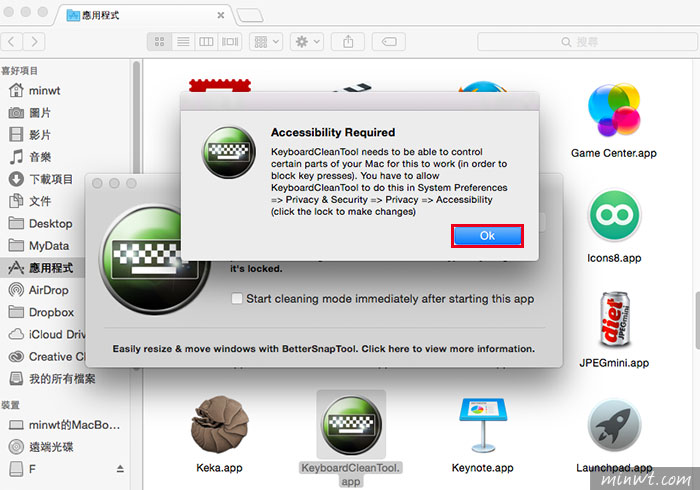Eject the F drive
Viewport: 700px width, 490px height.
click(x=120, y=469)
